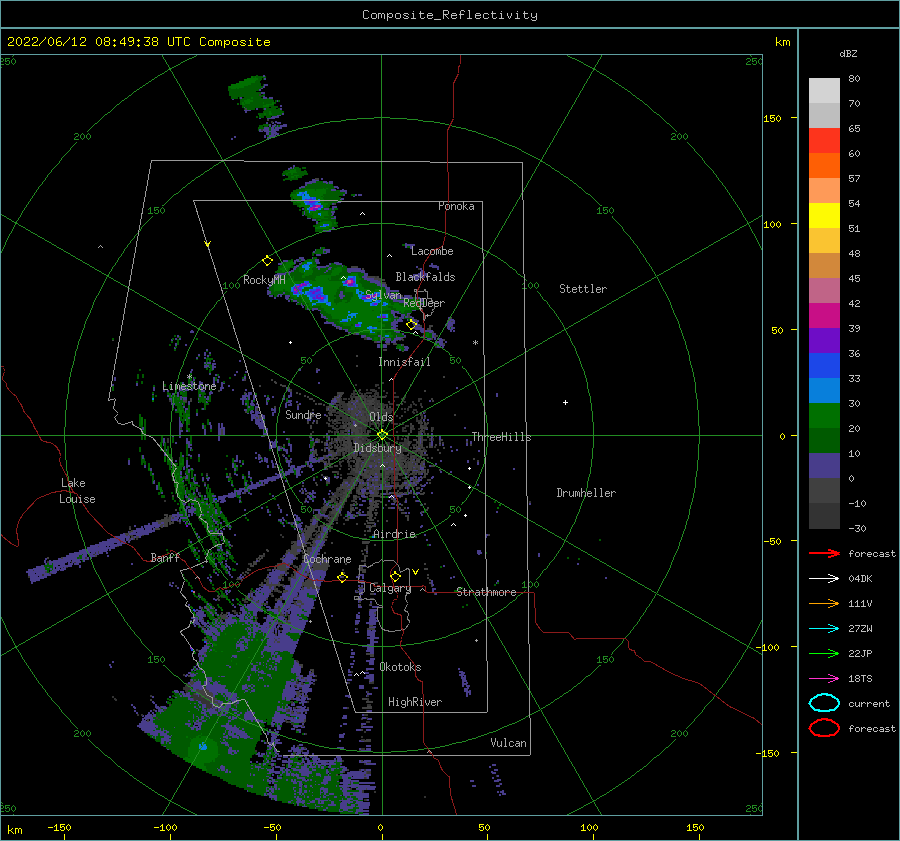Click the RockyMH label
This screenshot has width=900, height=841.
tap(264, 280)
